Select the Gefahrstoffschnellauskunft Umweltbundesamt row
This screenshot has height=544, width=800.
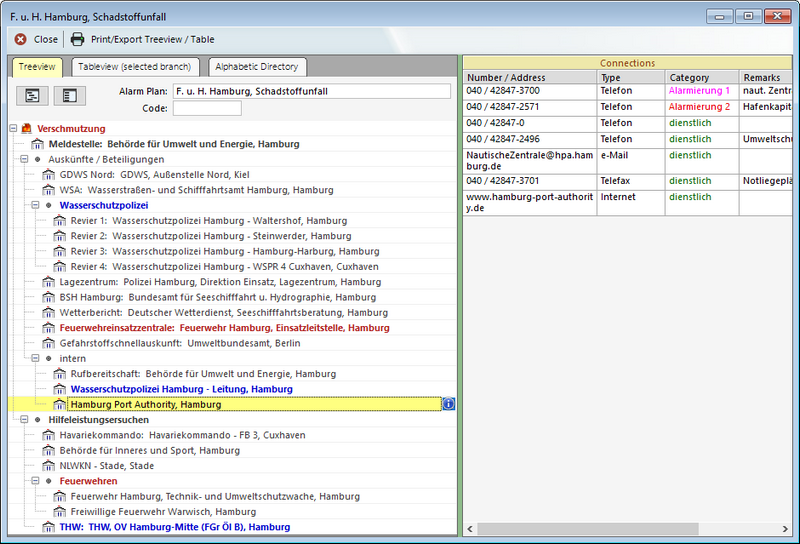click(x=180, y=343)
